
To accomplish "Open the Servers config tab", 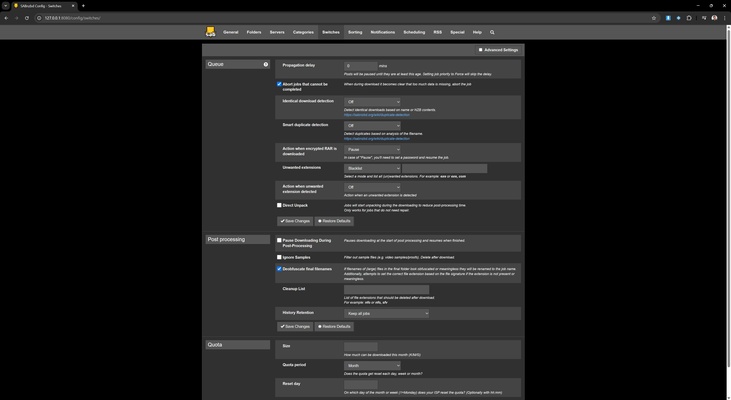I will tap(277, 32).
